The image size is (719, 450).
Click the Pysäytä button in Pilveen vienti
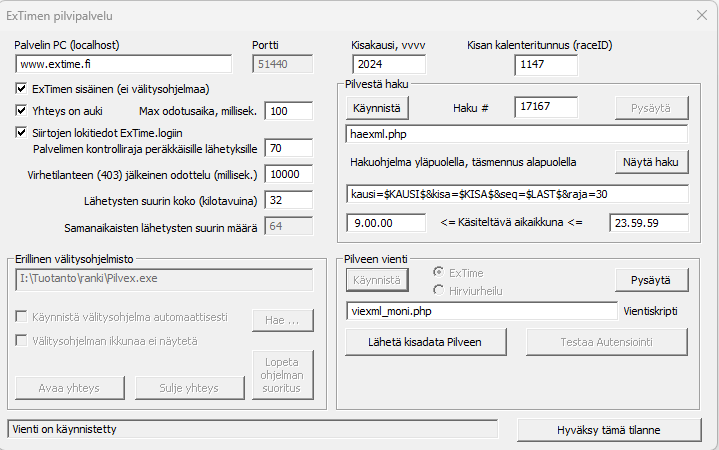651,280
